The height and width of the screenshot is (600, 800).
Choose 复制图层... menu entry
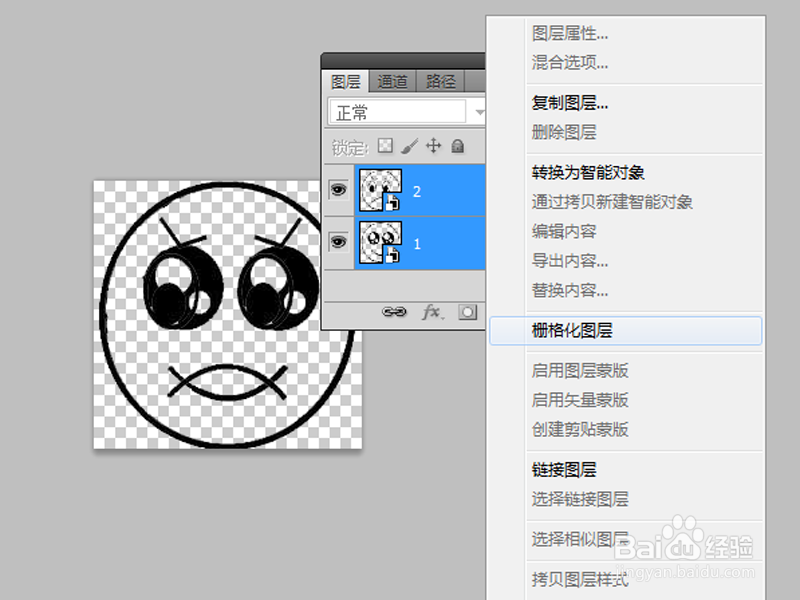[x=569, y=103]
